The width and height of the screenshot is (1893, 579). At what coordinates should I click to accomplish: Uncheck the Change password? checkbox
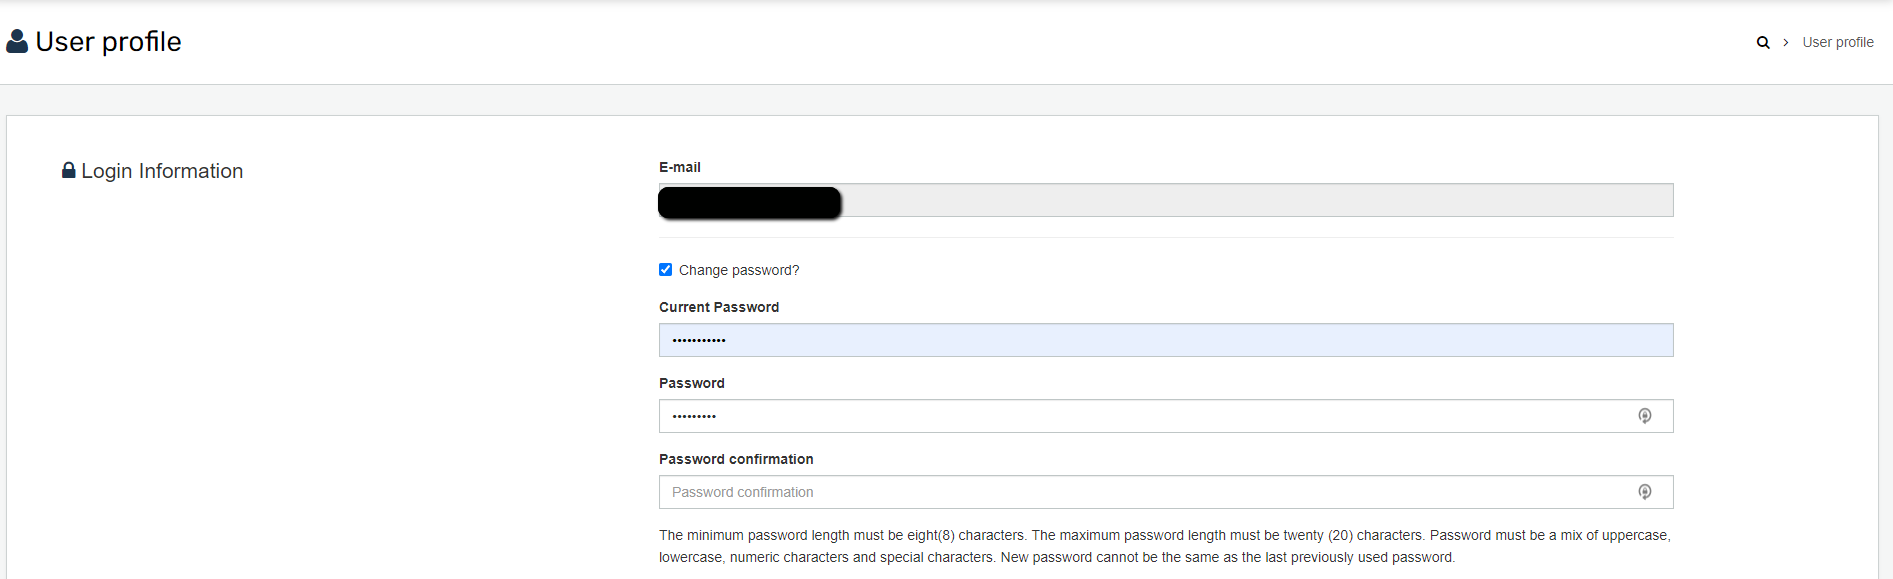665,270
